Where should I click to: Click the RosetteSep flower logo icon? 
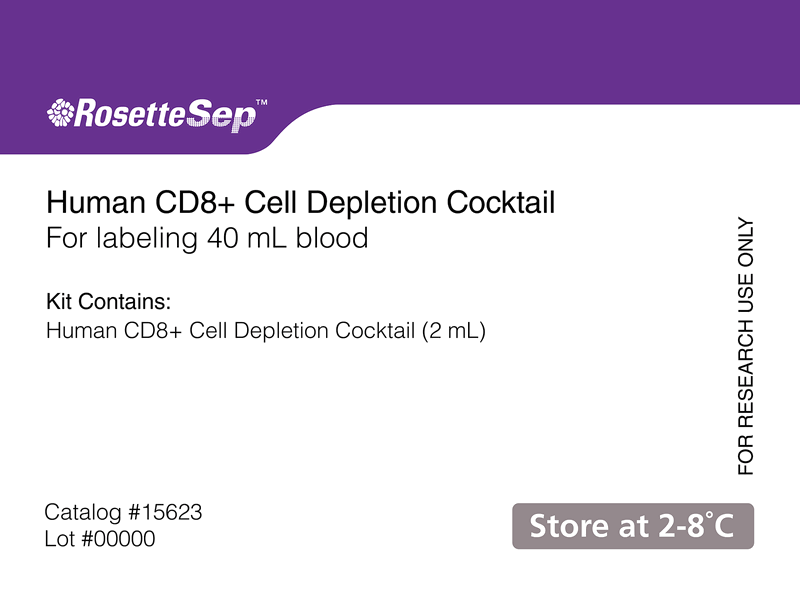(60, 113)
